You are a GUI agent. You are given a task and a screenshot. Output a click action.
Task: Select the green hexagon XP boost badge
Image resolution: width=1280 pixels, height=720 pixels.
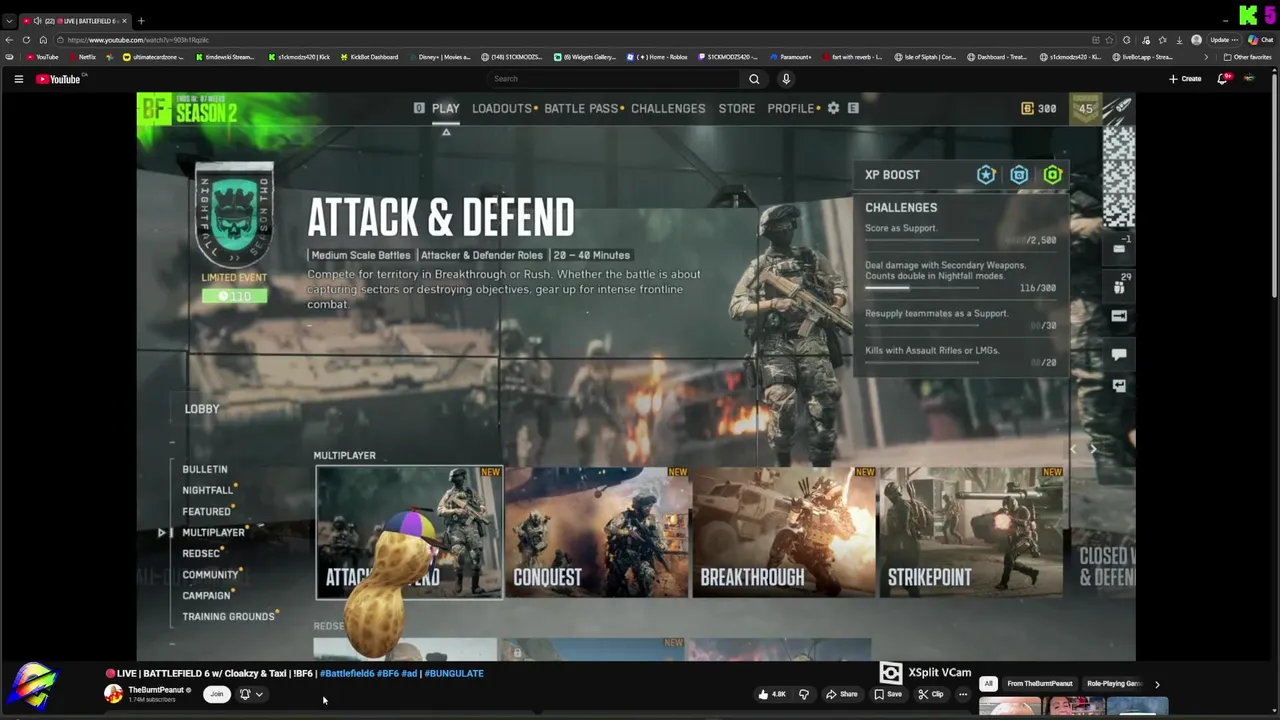coord(1052,175)
